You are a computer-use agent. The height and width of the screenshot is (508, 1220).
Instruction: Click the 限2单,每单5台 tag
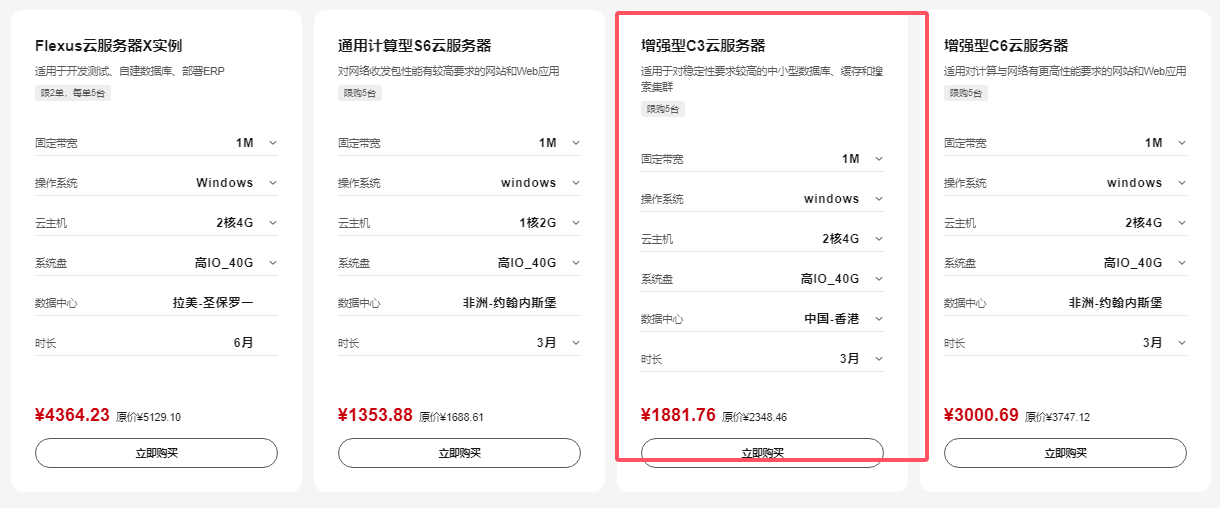tap(72, 93)
